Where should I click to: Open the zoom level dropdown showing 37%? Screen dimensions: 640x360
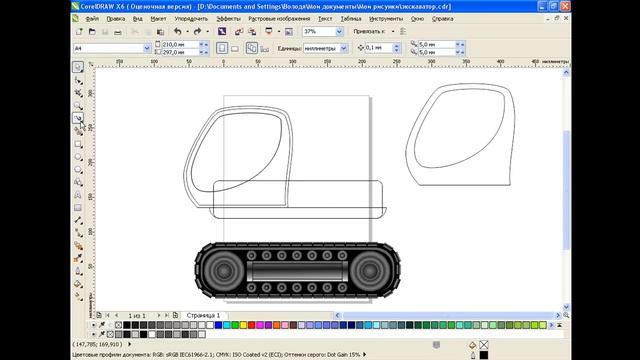(x=339, y=31)
